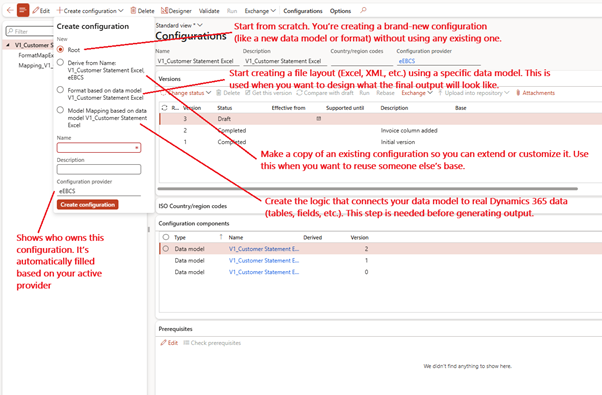Image resolution: width=602 pixels, height=395 pixels.
Task: Expand Upload into repository dropdown
Action: (473, 93)
